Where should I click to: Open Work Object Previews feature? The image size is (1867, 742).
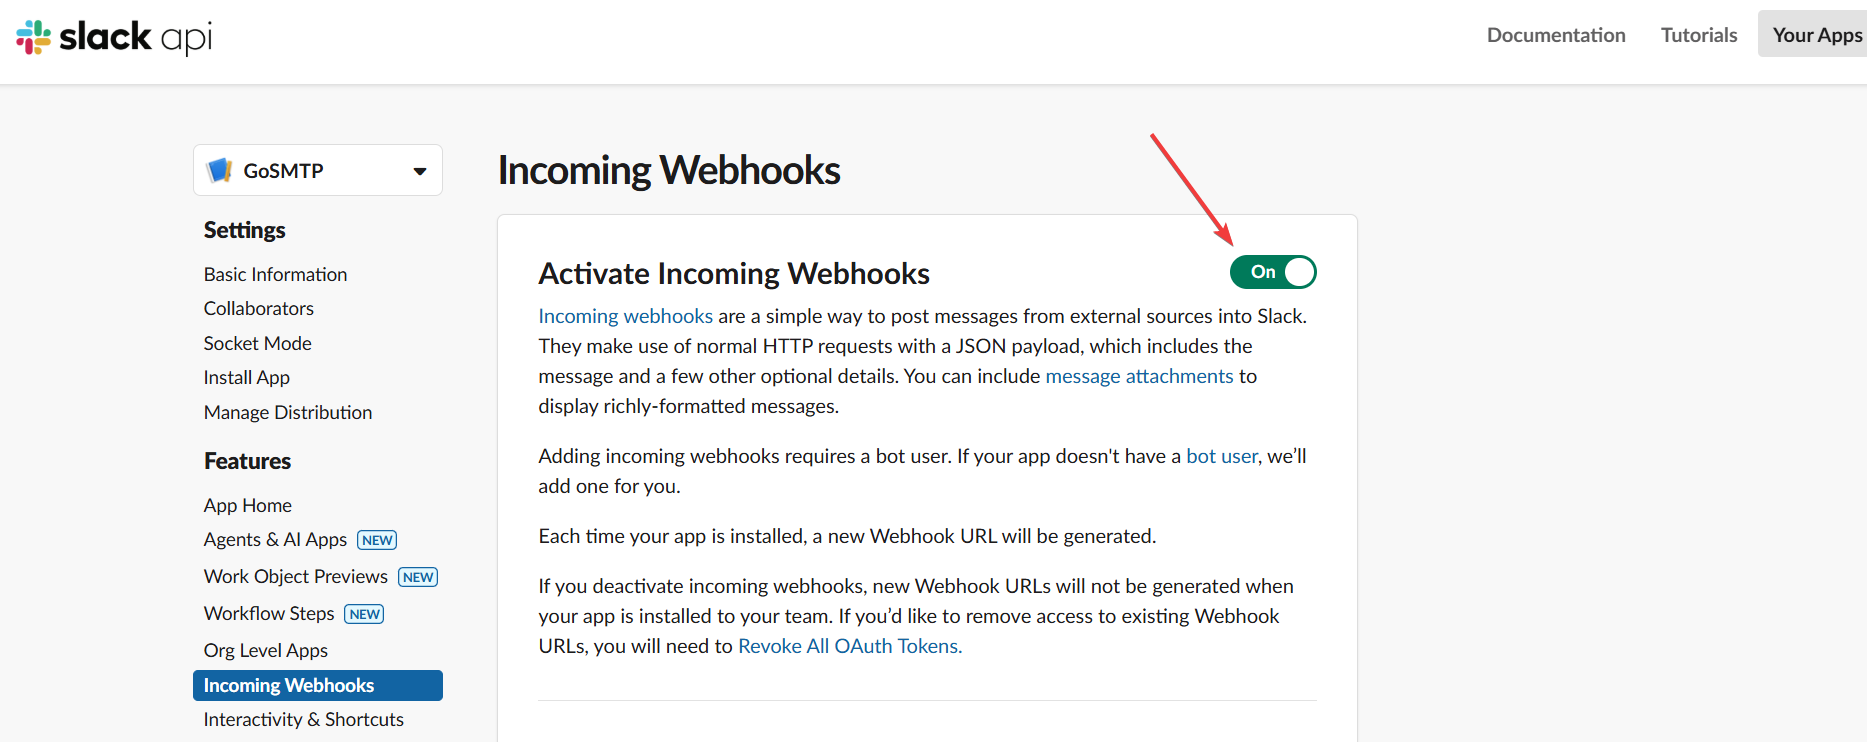[296, 576]
